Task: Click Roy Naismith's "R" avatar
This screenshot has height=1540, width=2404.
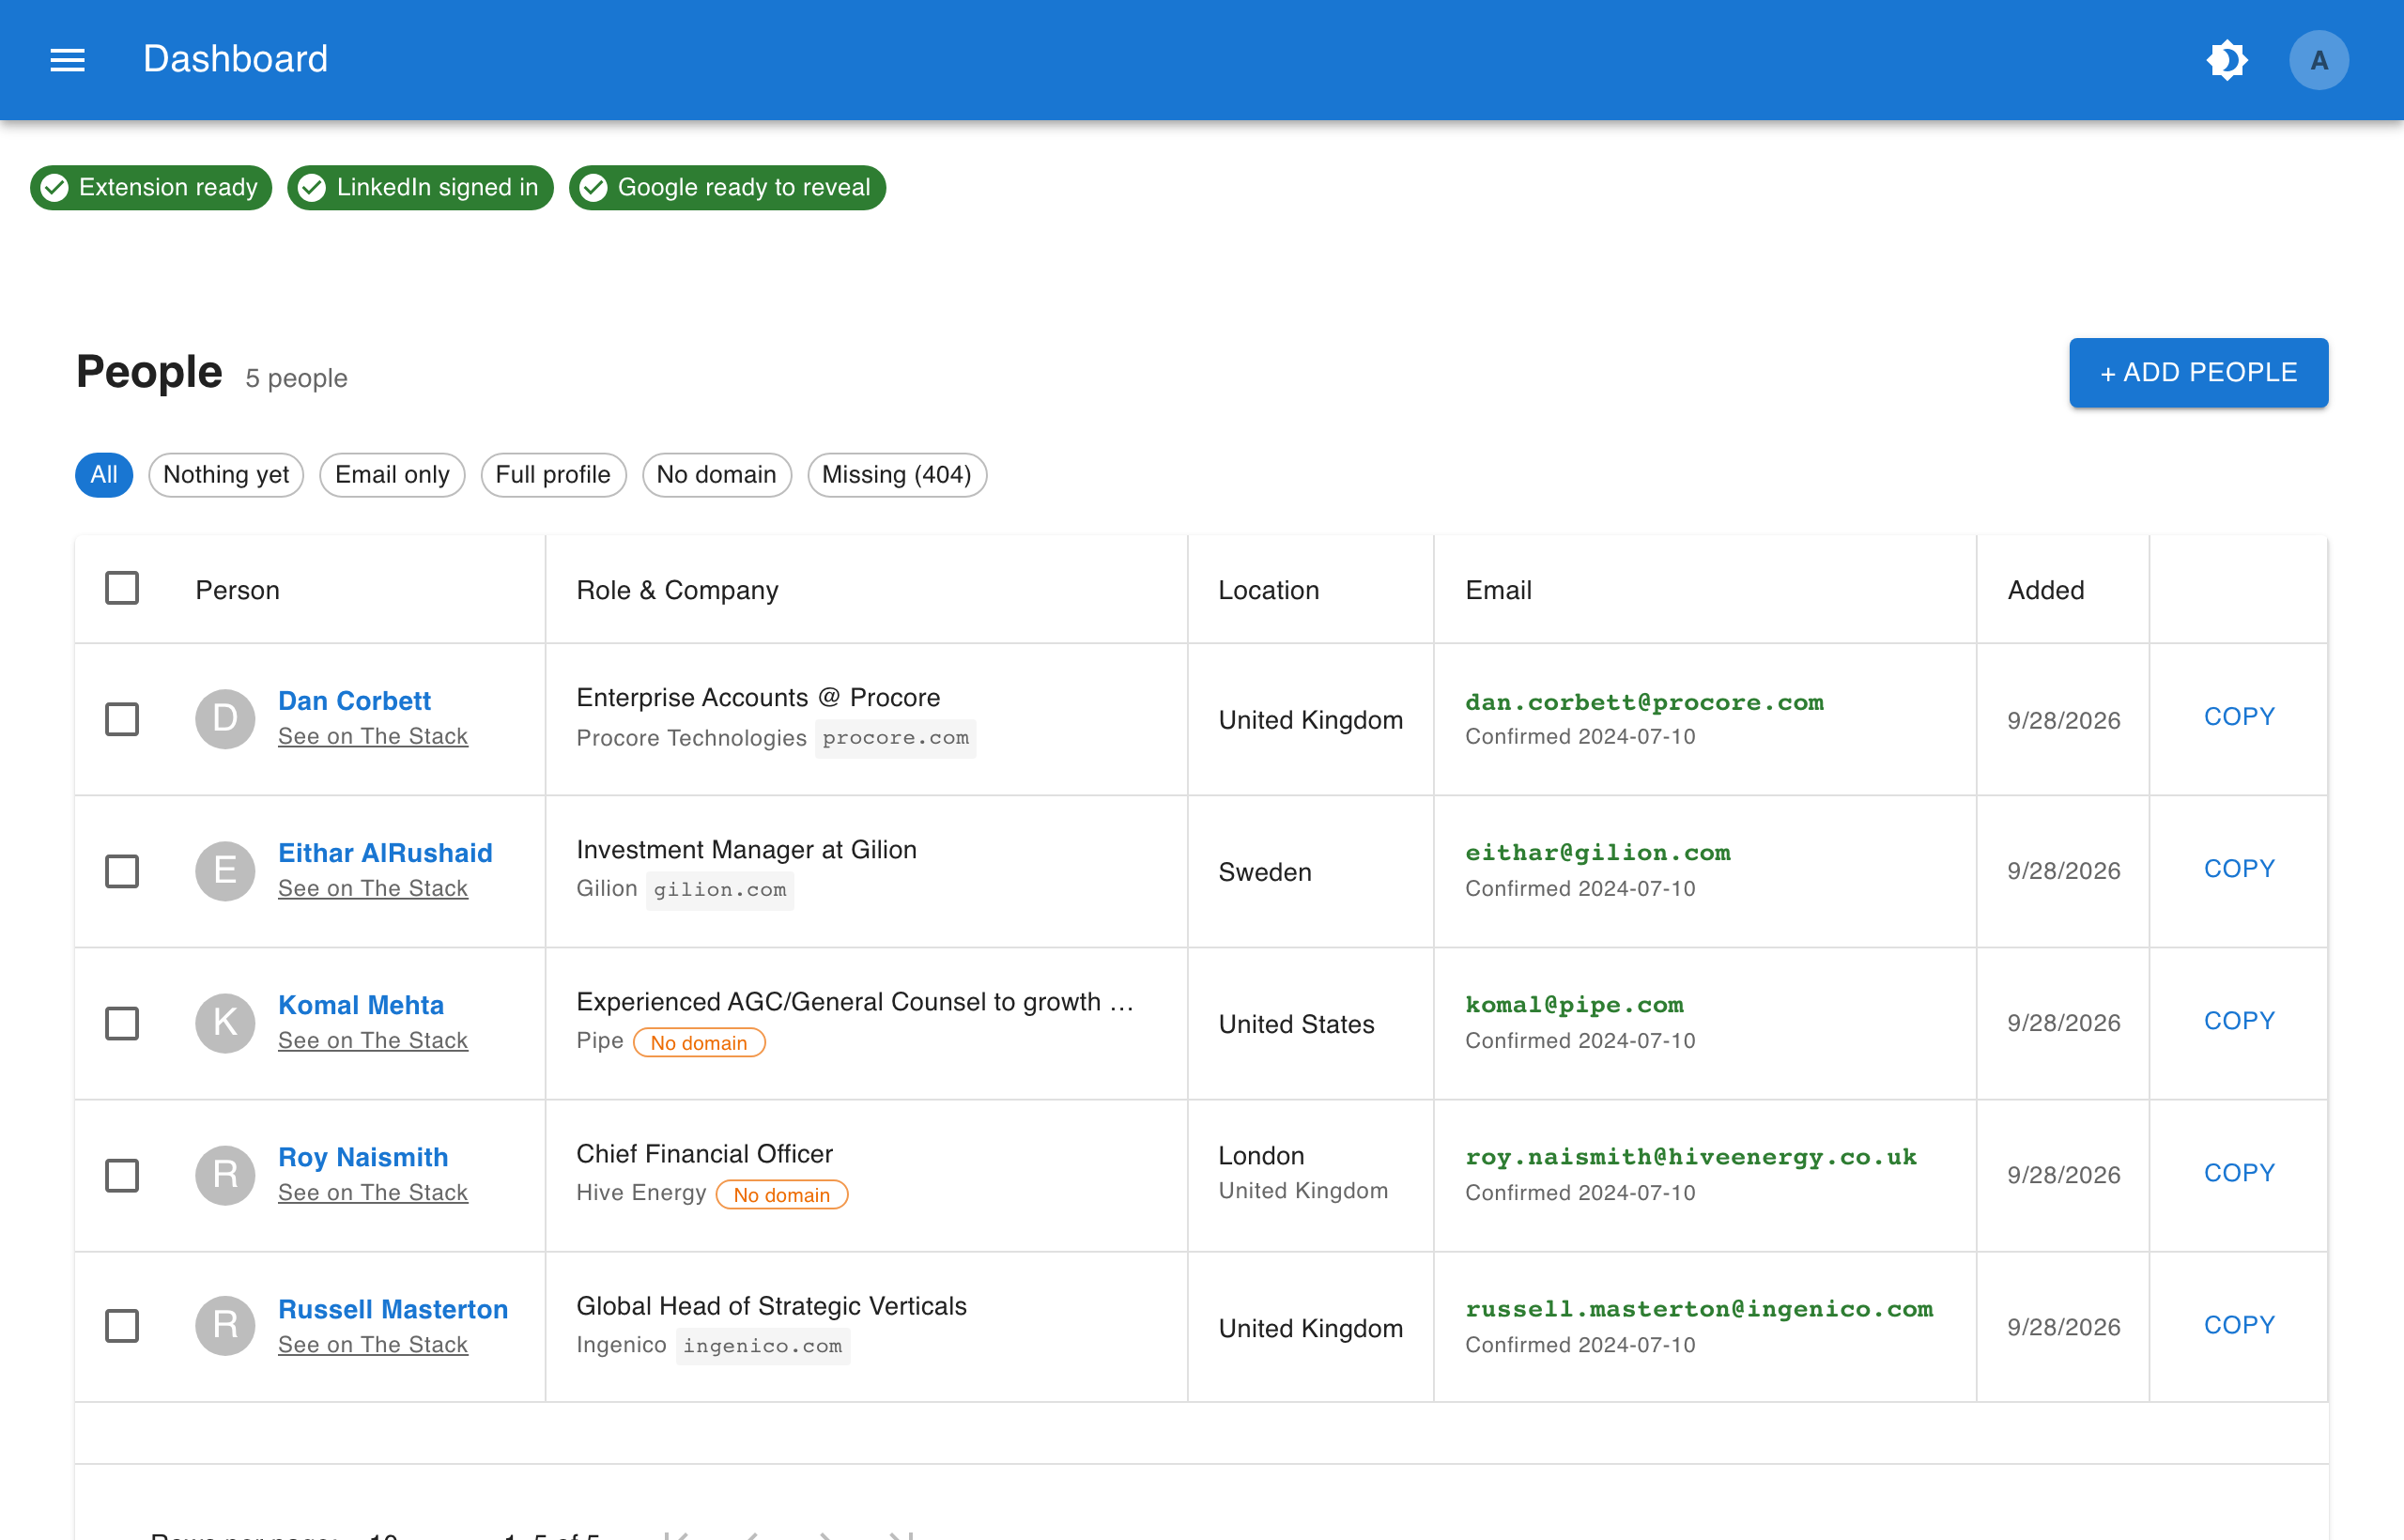Action: pyautogui.click(x=225, y=1174)
